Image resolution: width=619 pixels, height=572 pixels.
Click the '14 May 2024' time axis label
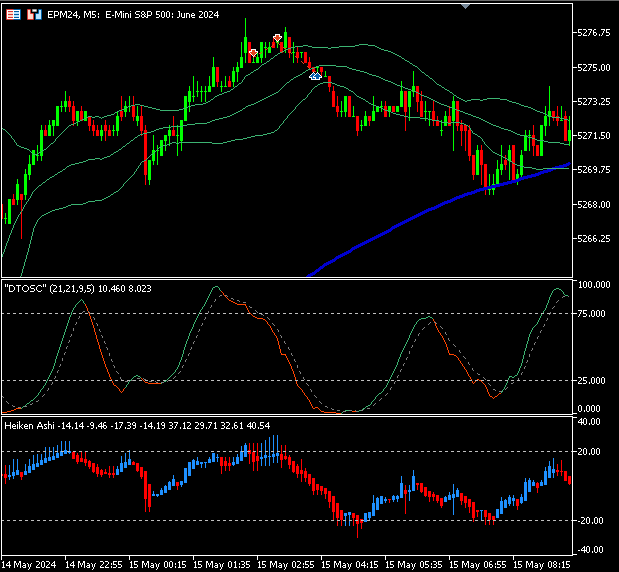point(29,565)
